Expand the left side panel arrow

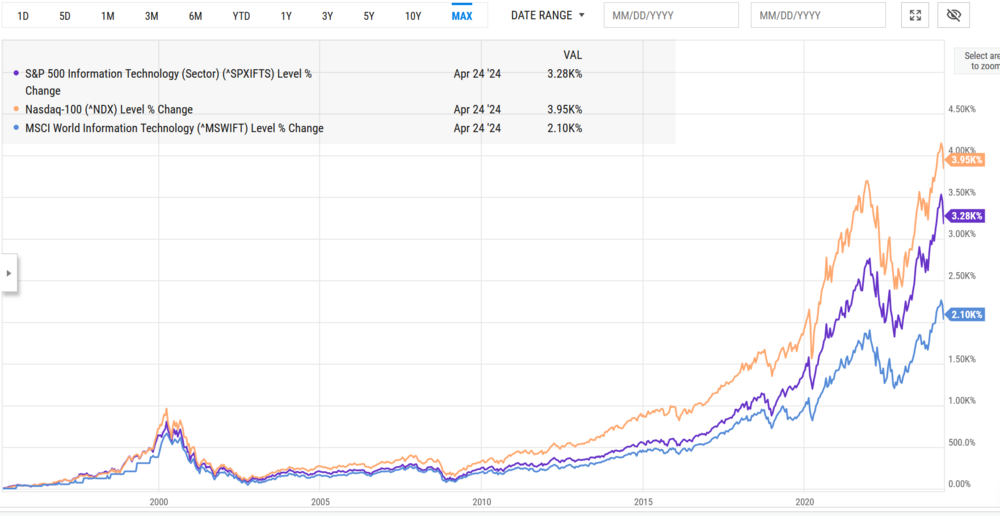pos(9,273)
